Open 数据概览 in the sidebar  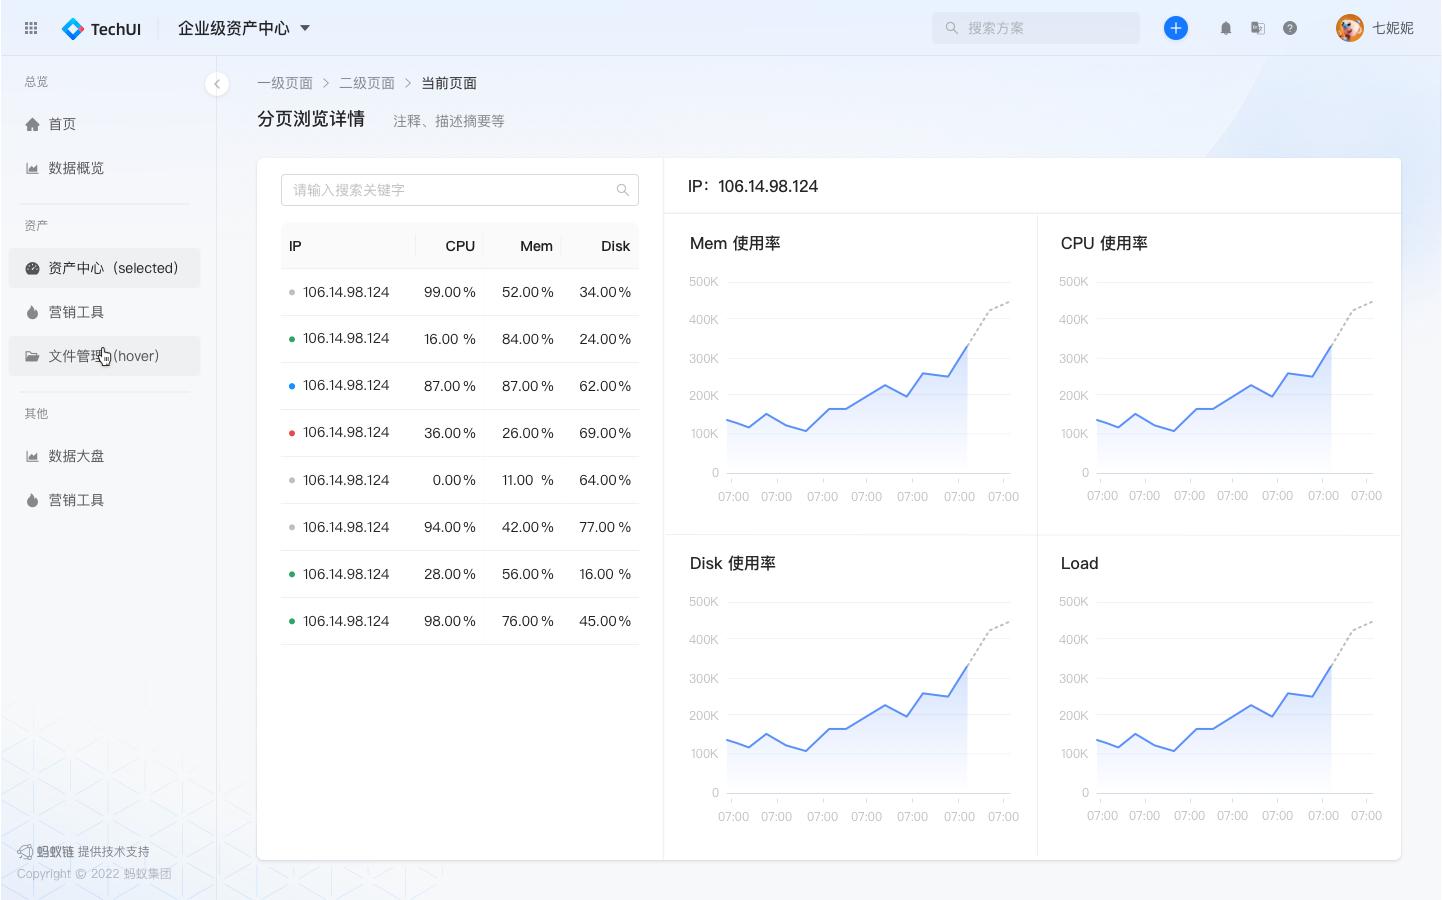(x=105, y=168)
